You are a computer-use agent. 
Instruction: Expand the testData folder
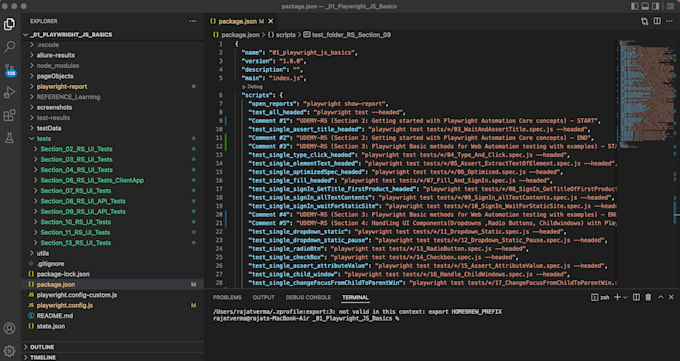click(49, 128)
